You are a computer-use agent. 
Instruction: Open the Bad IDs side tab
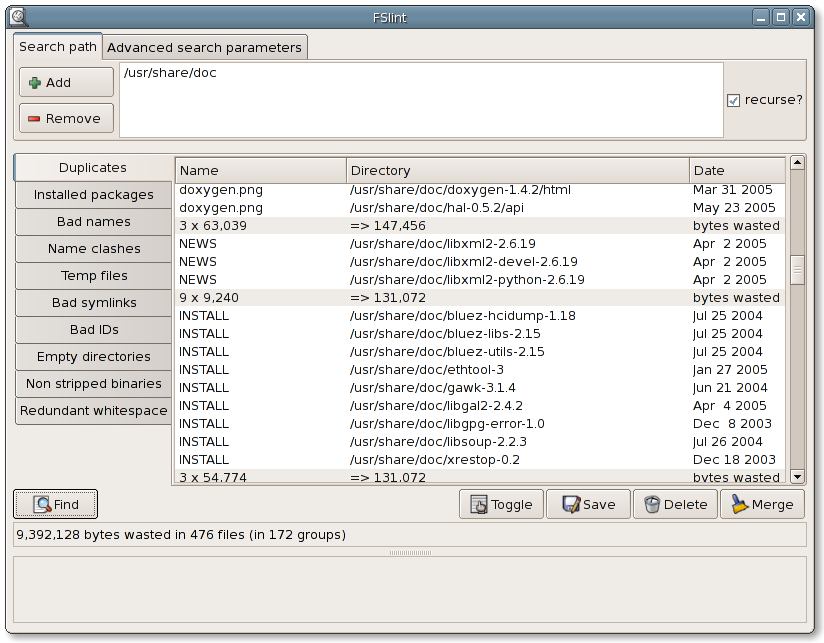point(94,329)
